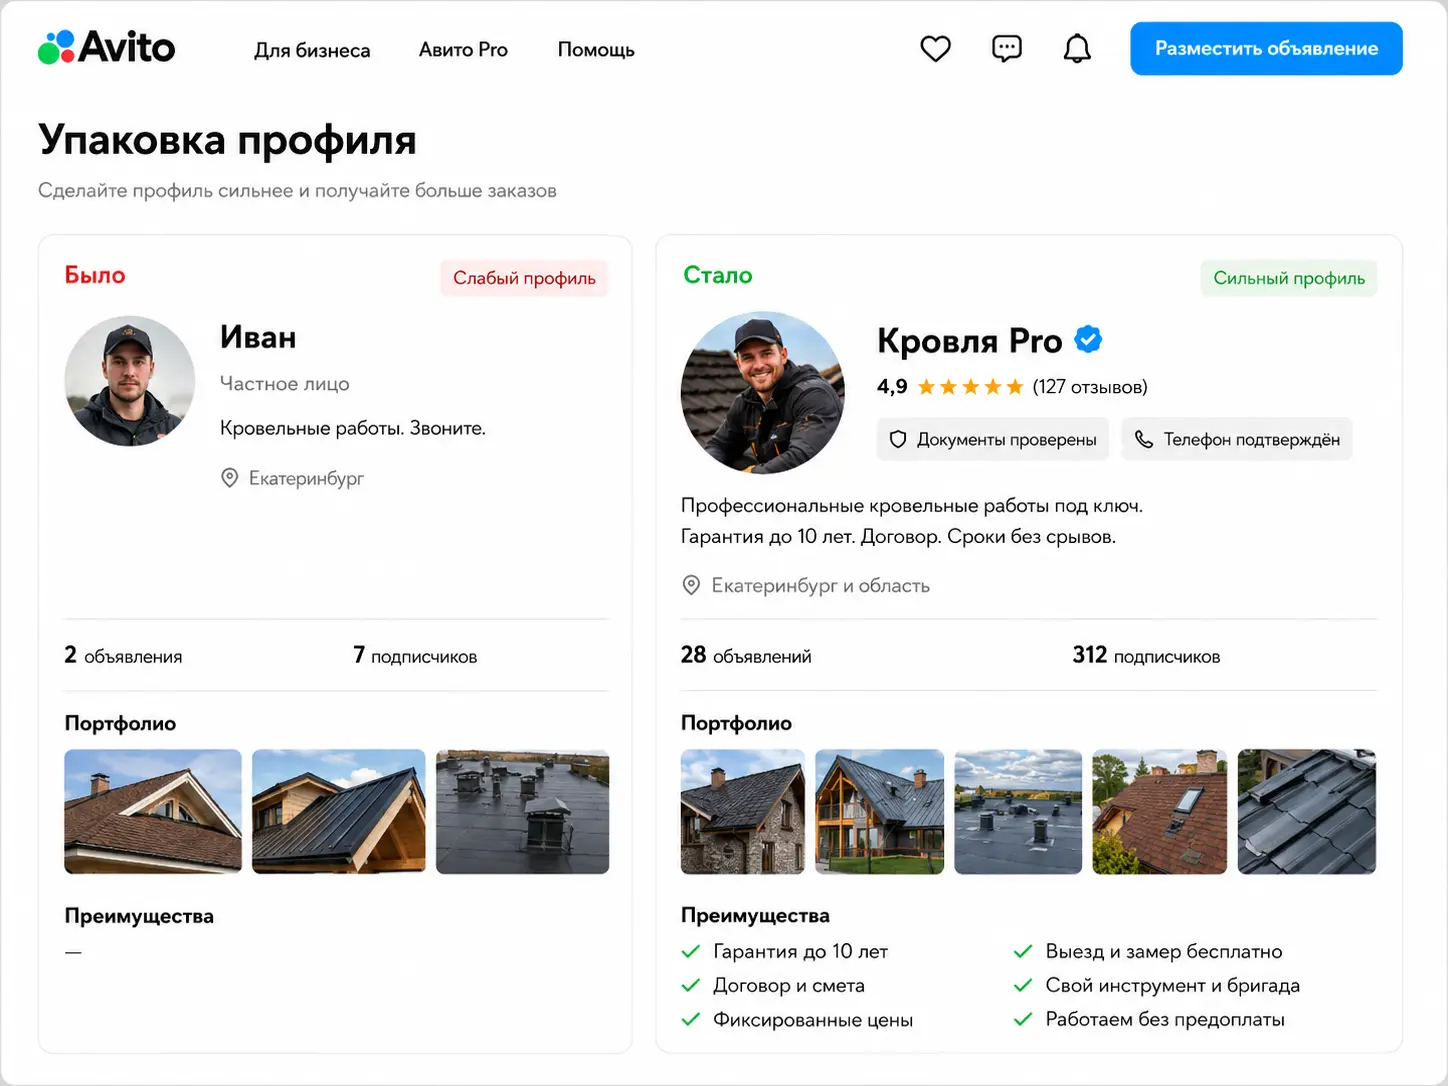Click the star rating of Кровля Pro
This screenshot has width=1448, height=1086.
coord(970,387)
